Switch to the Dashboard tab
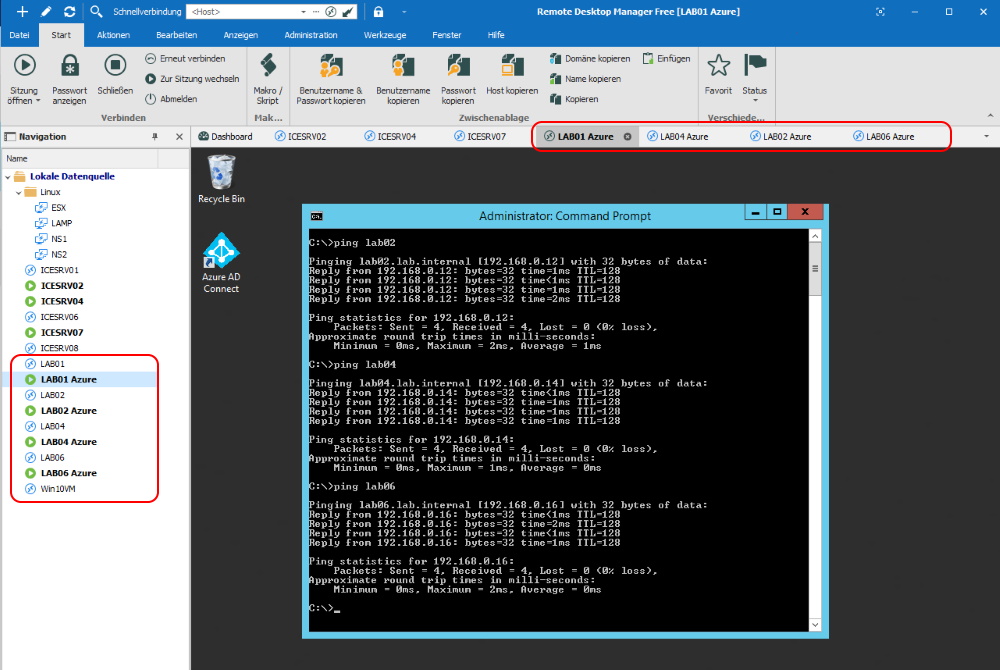This screenshot has width=1000, height=670. [225, 136]
